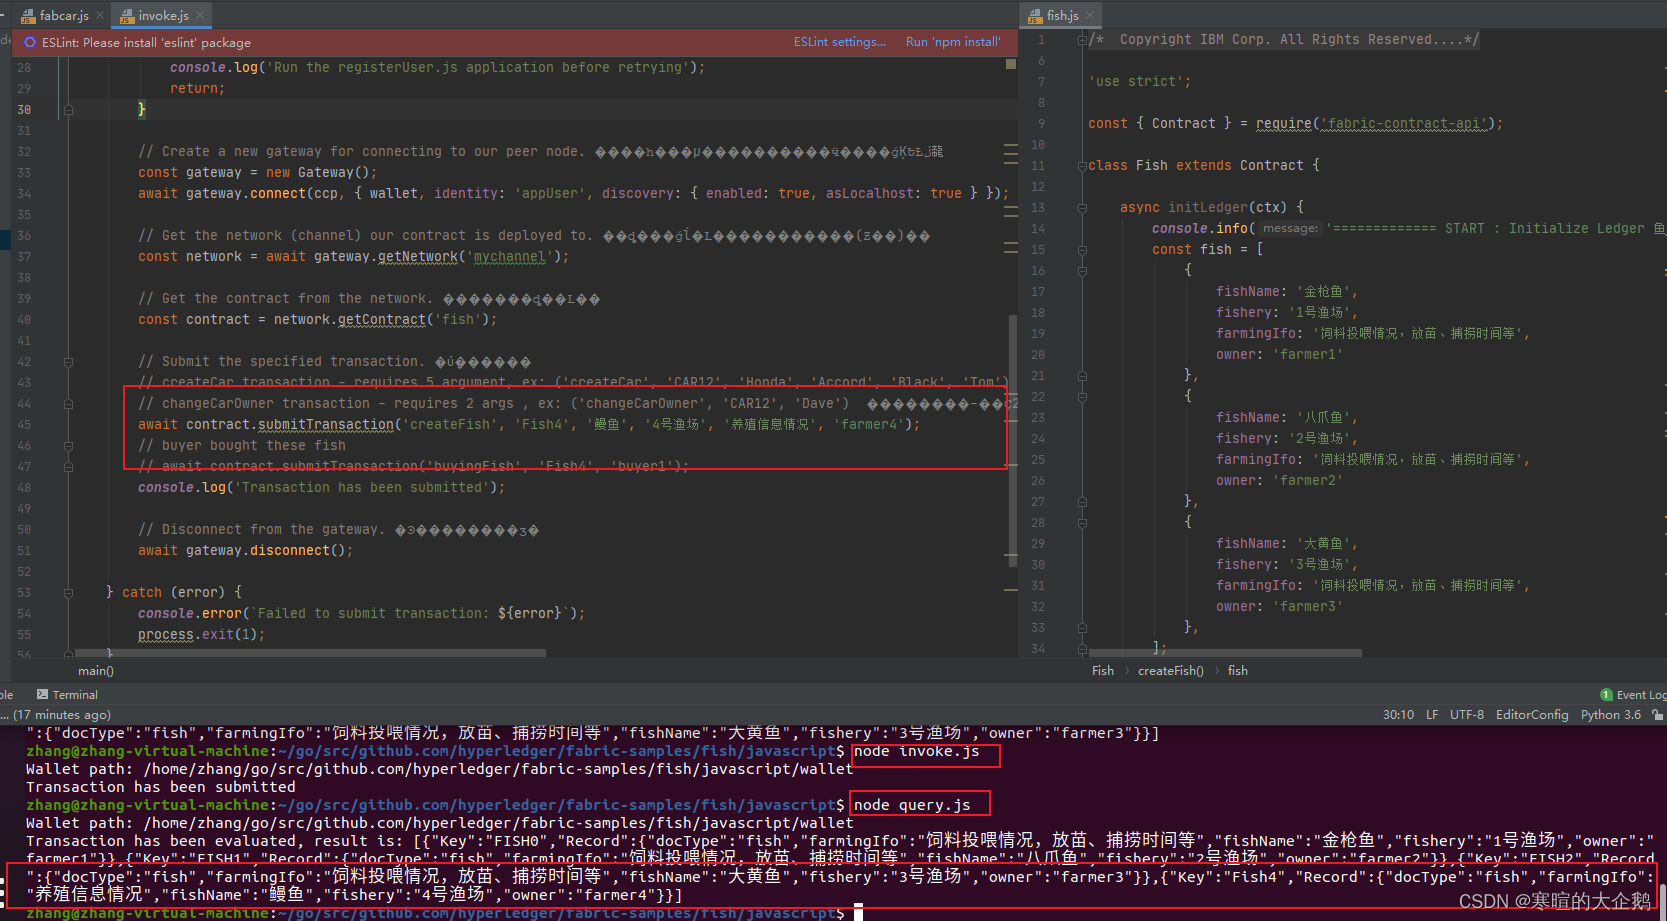The width and height of the screenshot is (1667, 921).
Task: Collapse first fish object fold at line 16
Action: (1082, 271)
